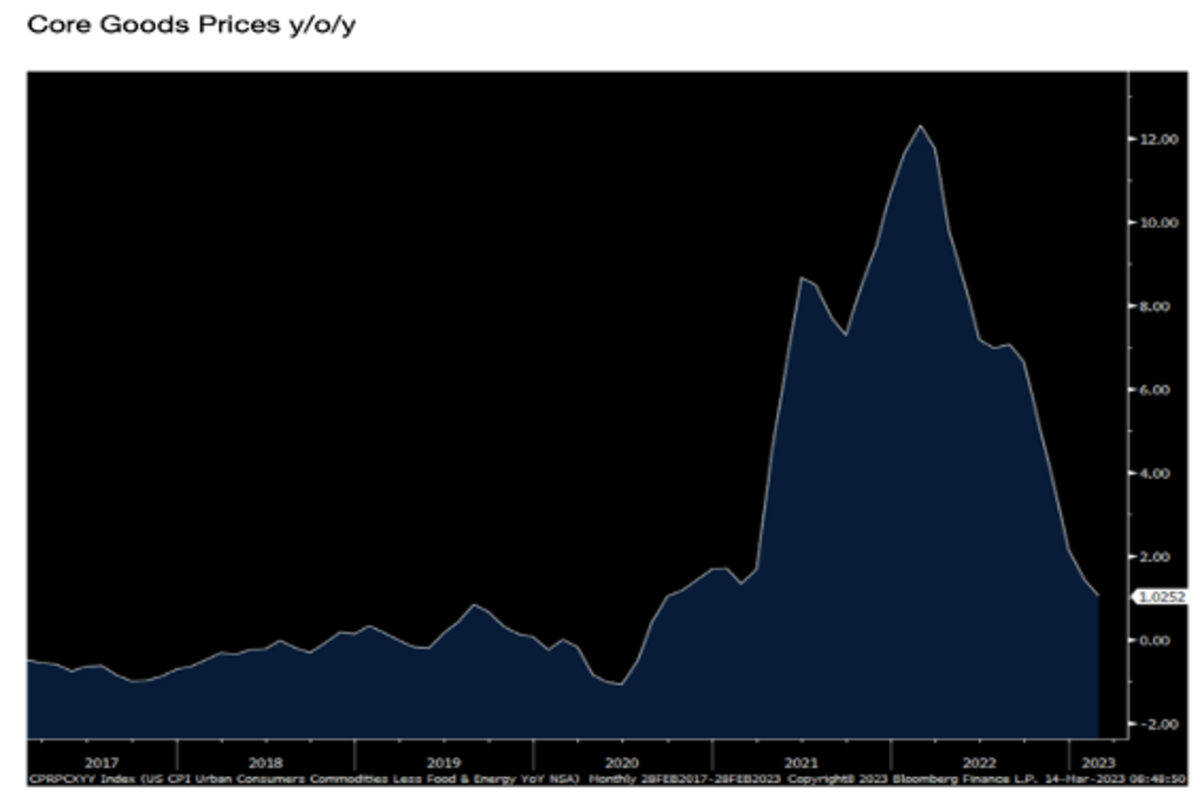
Task: Click the 2021 x-axis year label
Action: coord(800,759)
